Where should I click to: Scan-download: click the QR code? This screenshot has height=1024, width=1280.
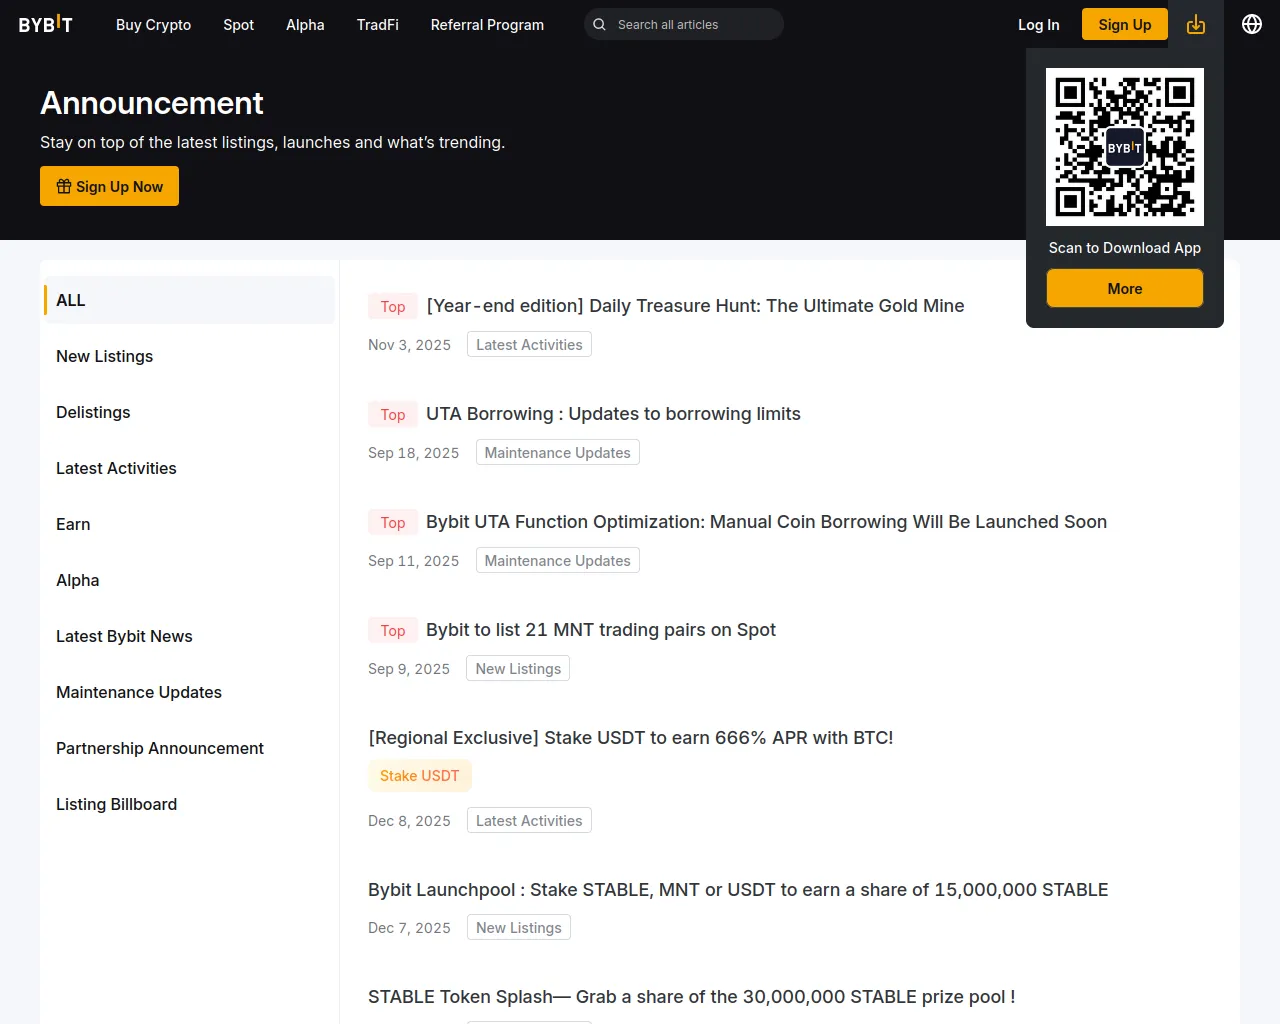point(1124,146)
